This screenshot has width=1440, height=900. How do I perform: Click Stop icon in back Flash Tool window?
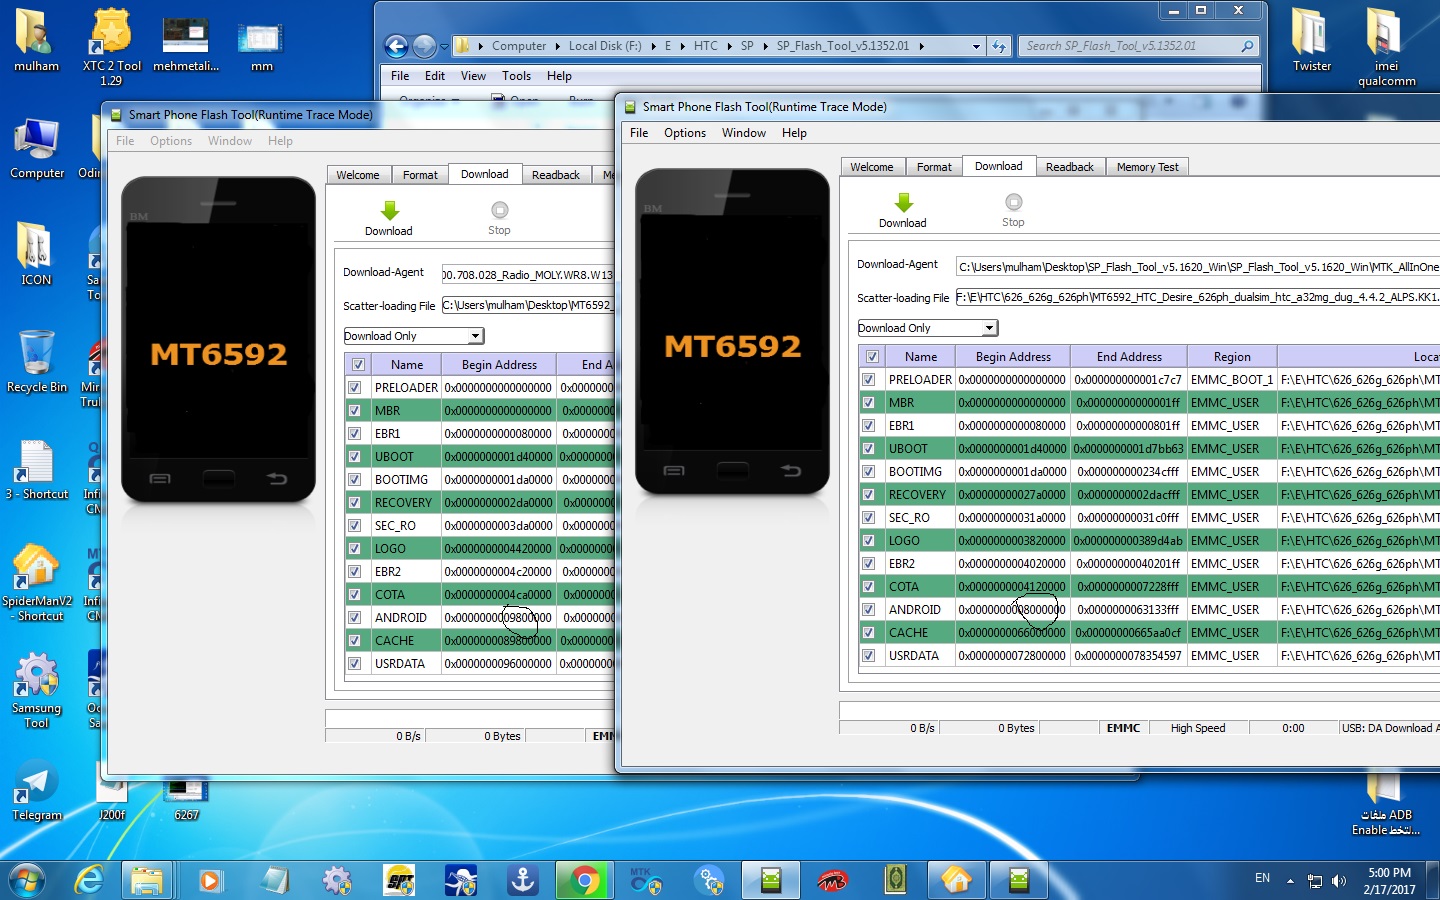[499, 210]
